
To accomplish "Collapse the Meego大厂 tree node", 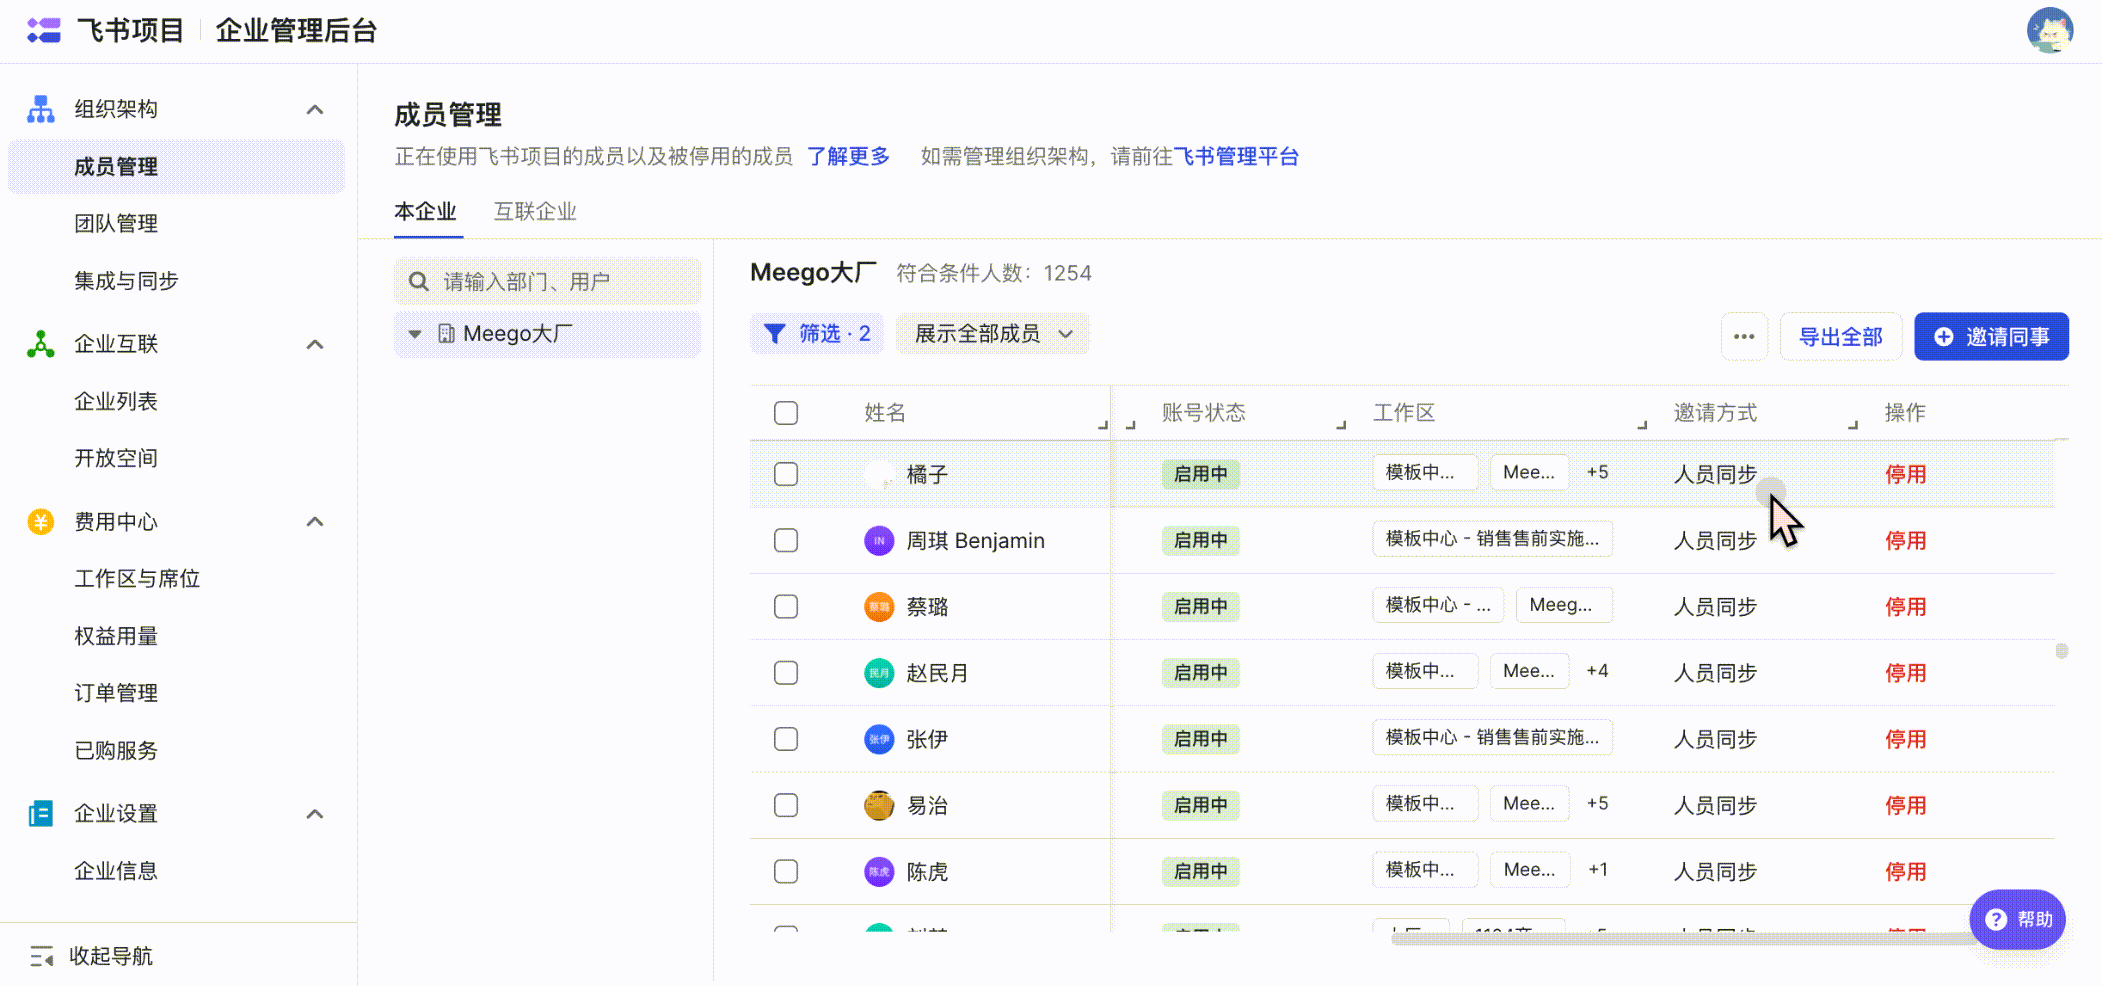I will [x=415, y=334].
